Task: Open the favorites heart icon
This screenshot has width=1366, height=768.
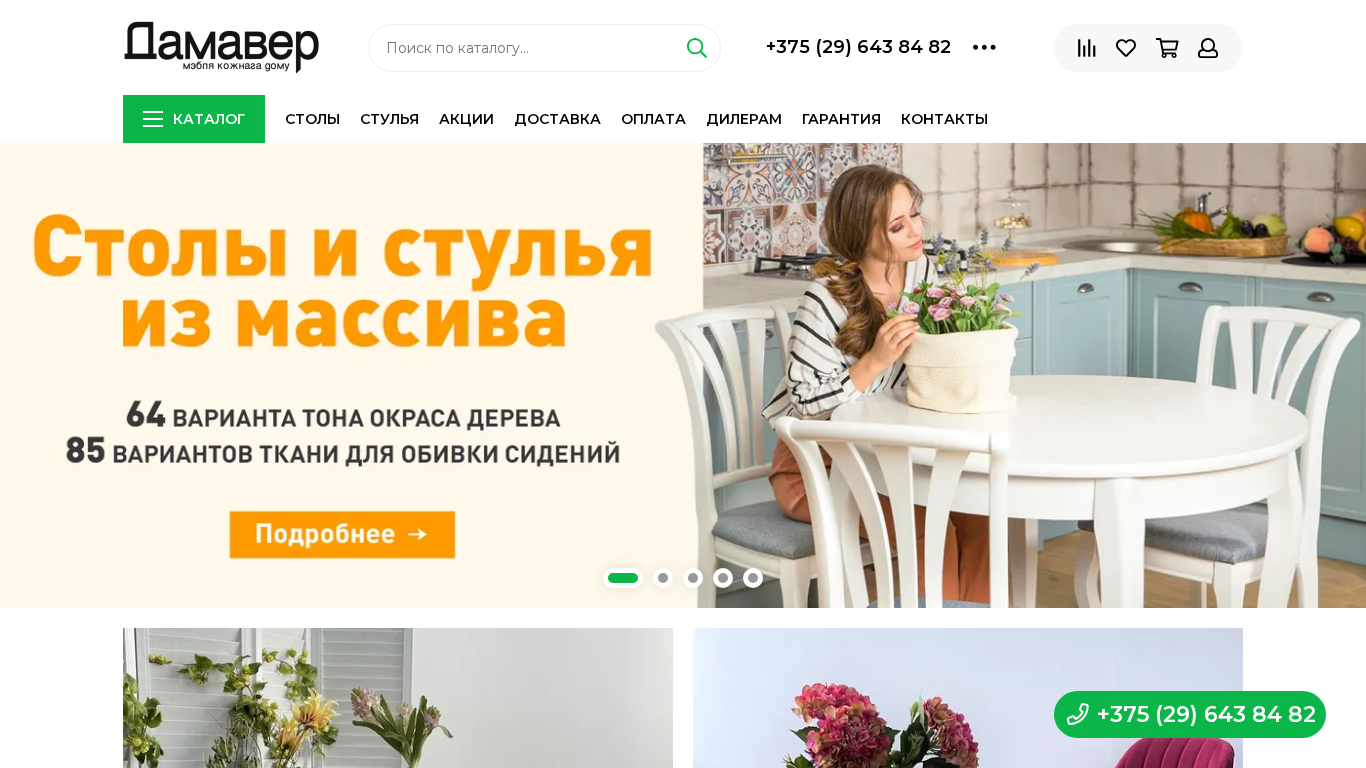Action: 1126,48
